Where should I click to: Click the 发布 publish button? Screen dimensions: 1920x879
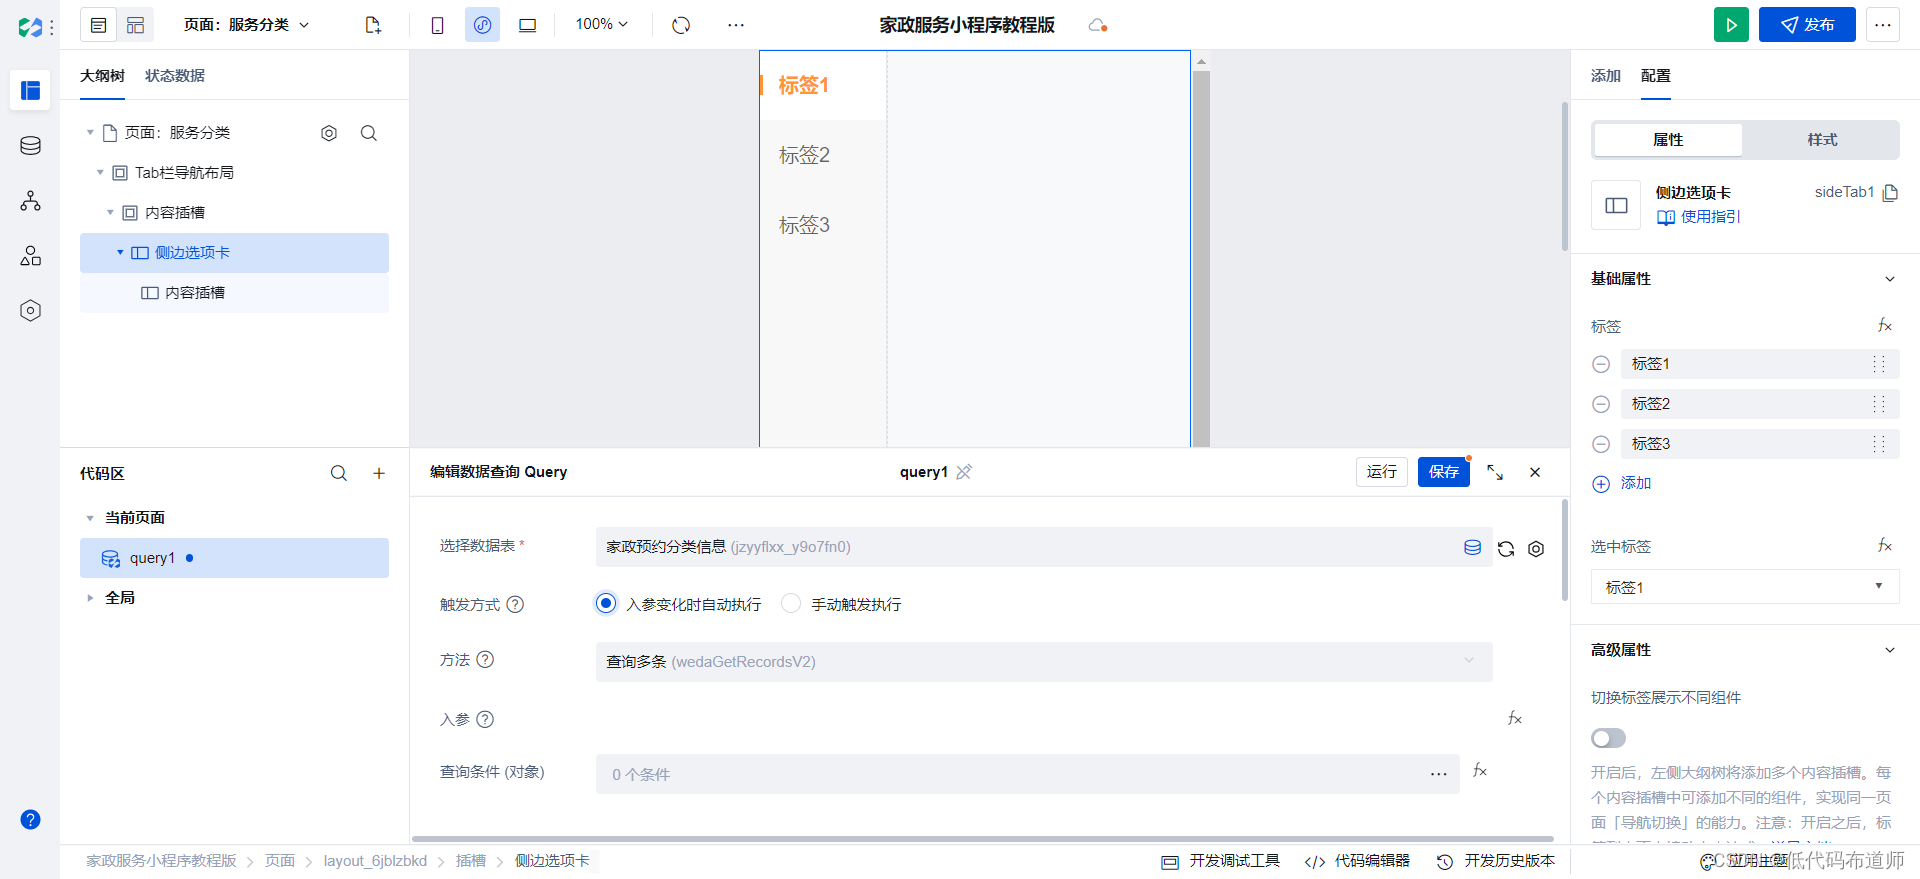(x=1807, y=25)
